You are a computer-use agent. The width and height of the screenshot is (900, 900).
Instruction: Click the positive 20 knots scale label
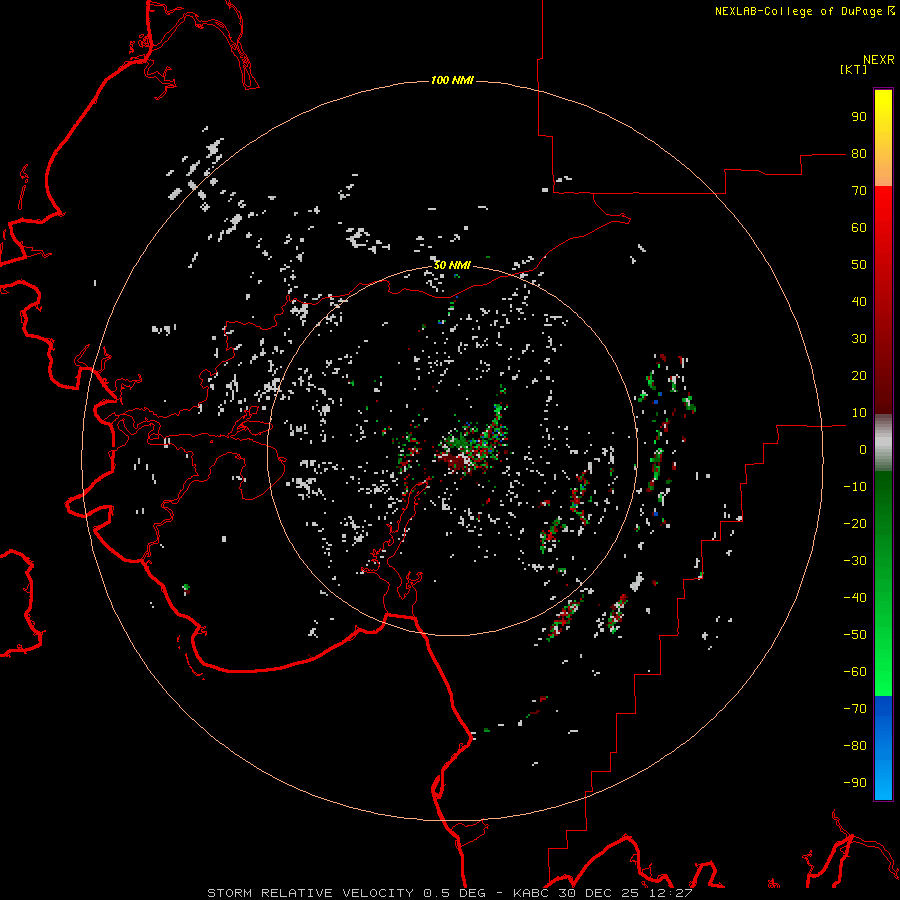tap(859, 376)
